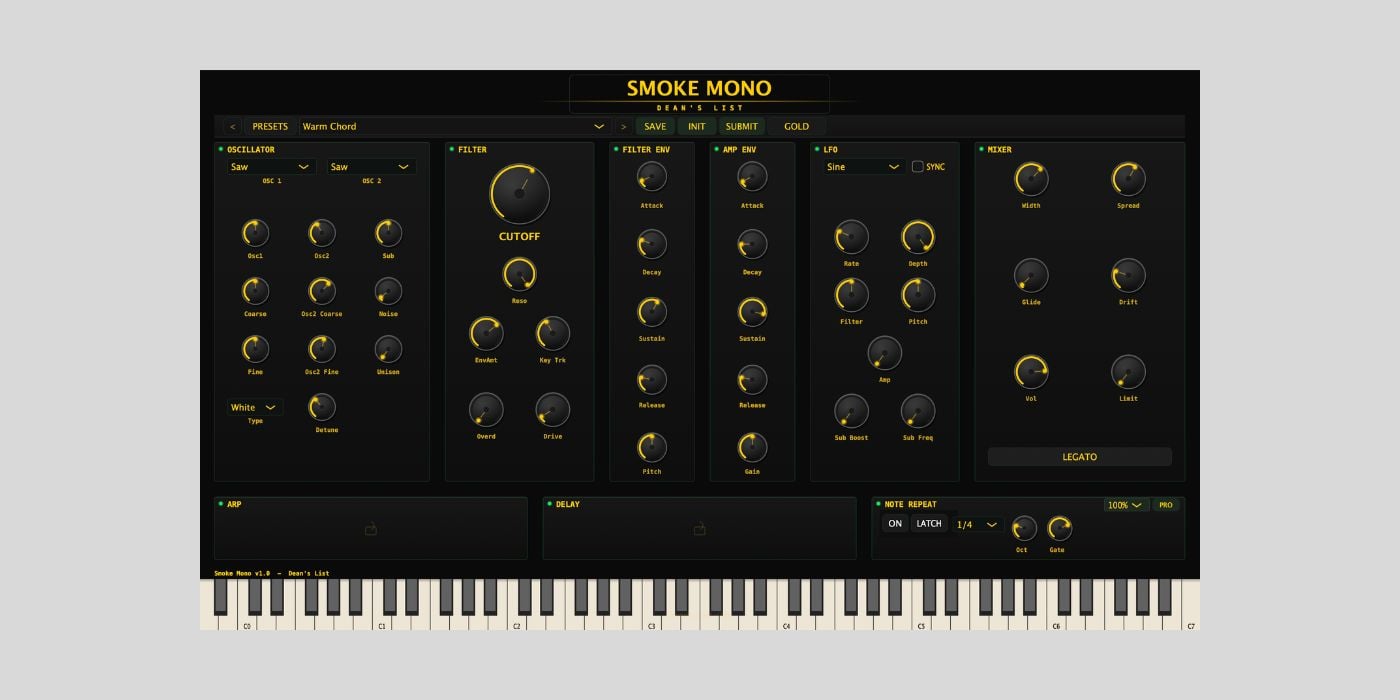Click SUBMIT in the top bar

(x=741, y=126)
